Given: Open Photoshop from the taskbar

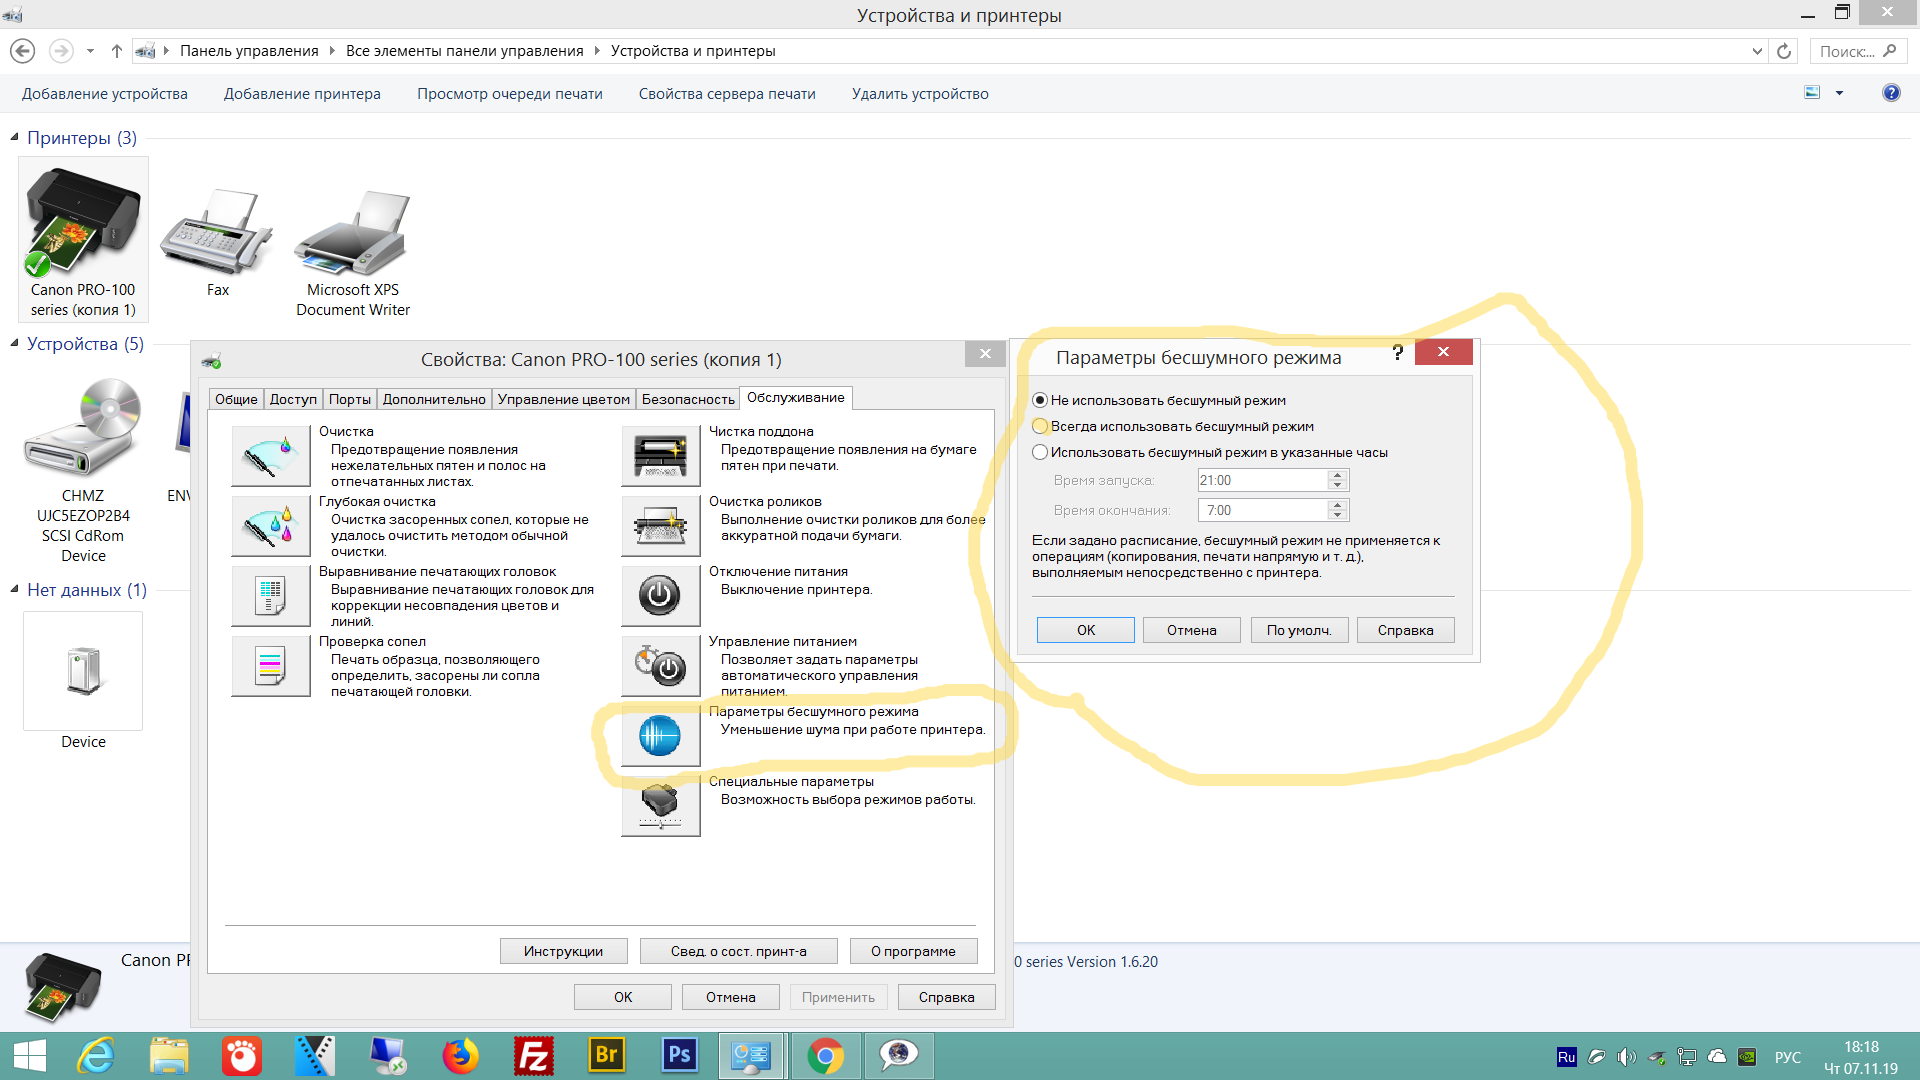Looking at the screenshot, I should [x=679, y=1056].
